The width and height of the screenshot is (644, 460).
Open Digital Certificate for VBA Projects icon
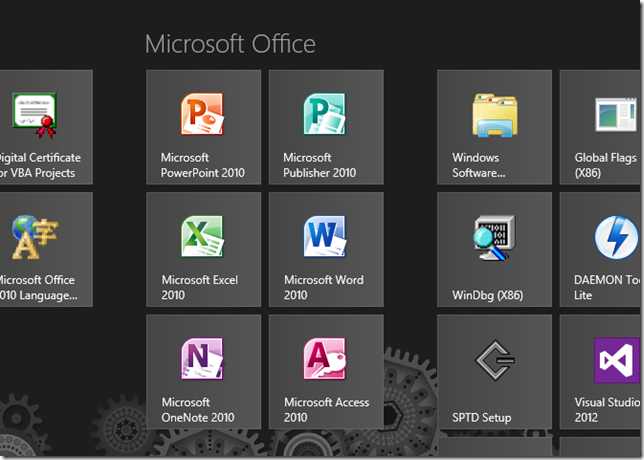pos(34,115)
